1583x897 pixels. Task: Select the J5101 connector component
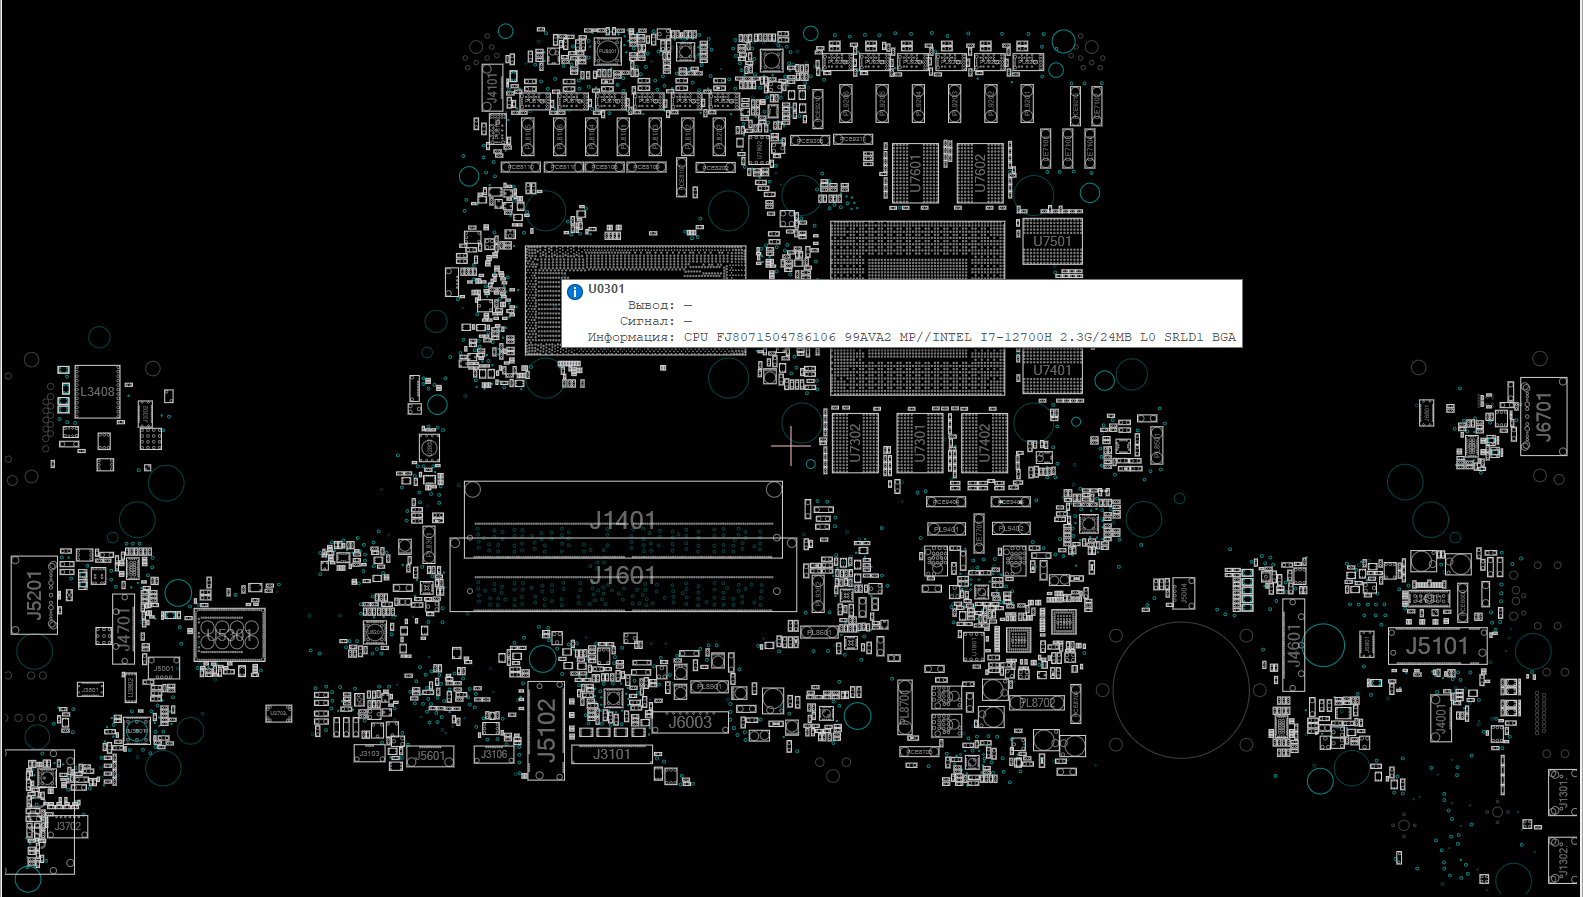click(x=1437, y=646)
